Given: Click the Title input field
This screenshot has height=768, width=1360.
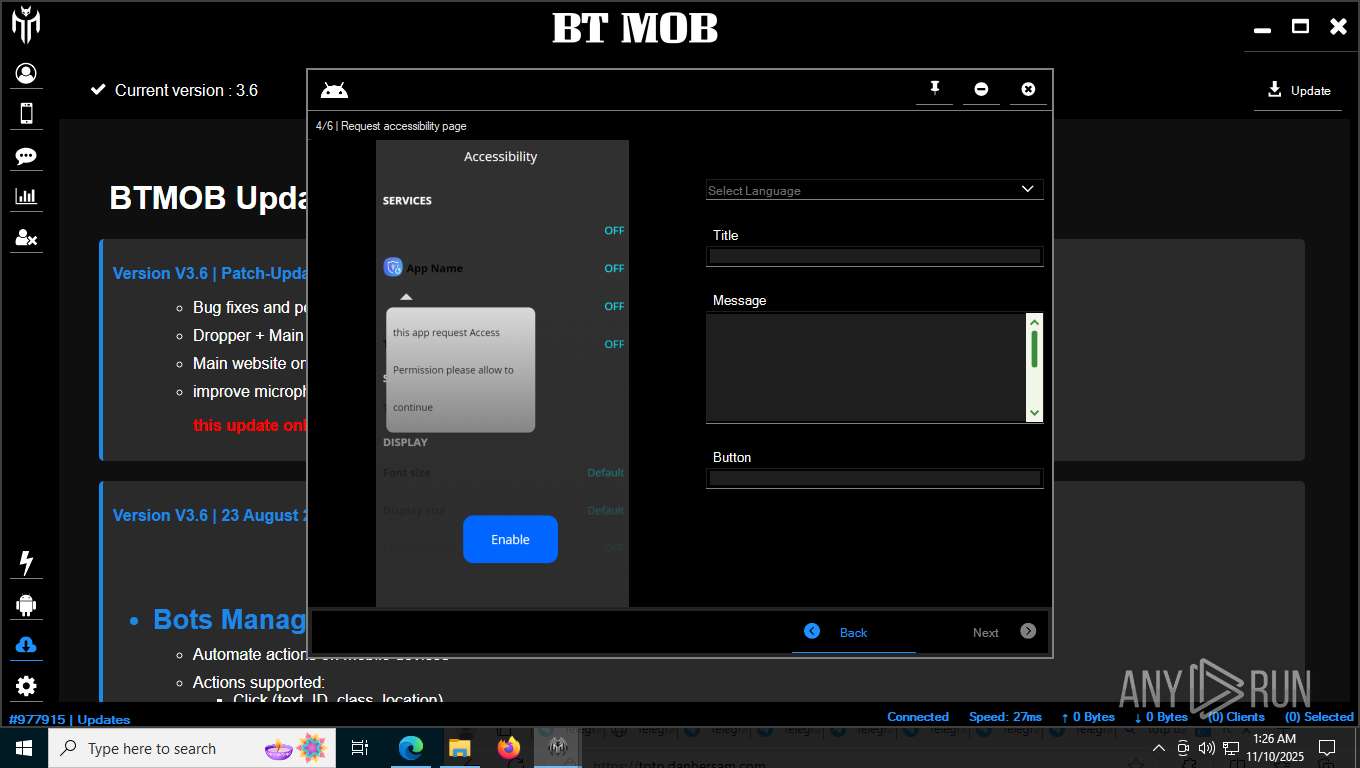Looking at the screenshot, I should [874, 256].
